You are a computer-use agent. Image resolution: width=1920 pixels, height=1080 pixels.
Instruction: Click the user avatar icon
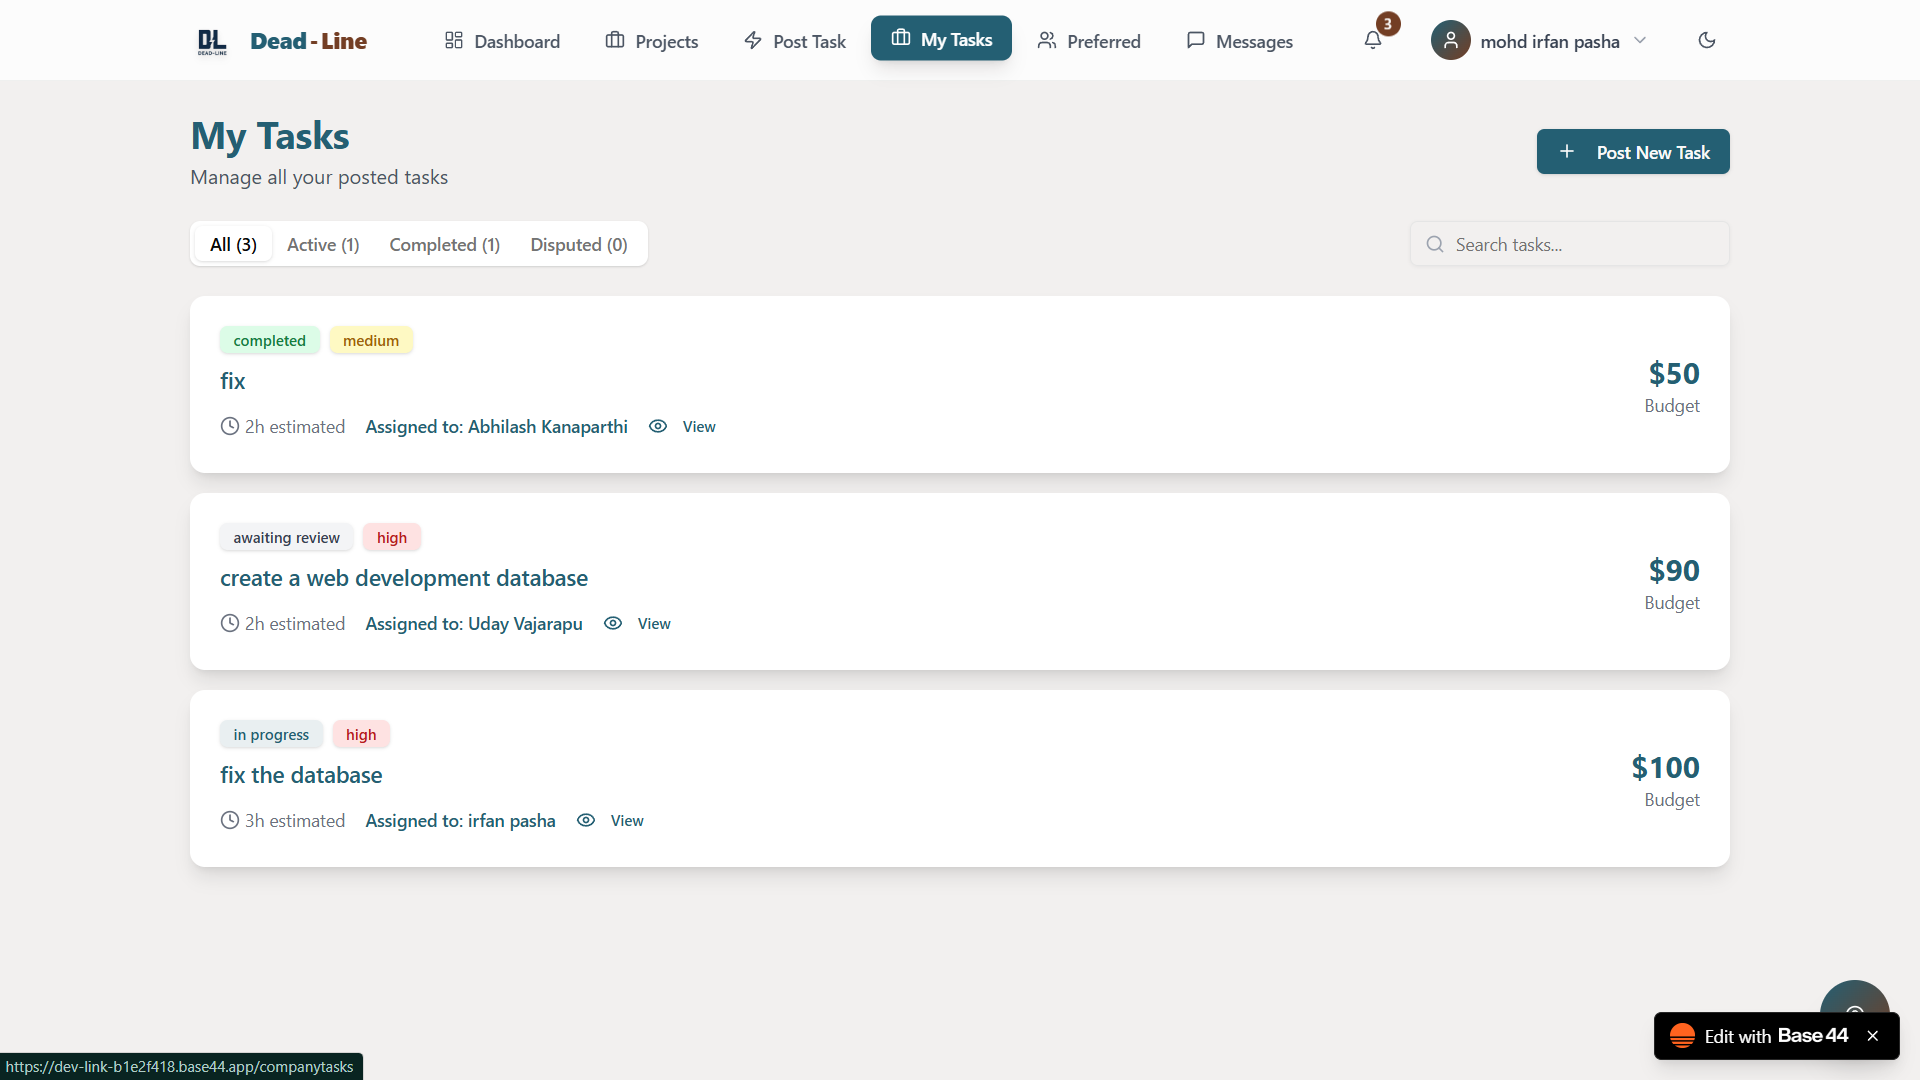[x=1450, y=41]
